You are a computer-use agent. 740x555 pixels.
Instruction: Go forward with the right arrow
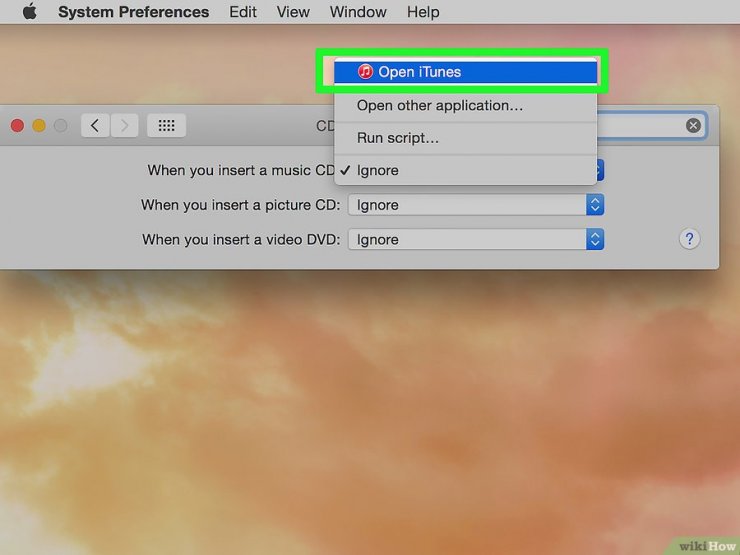tap(125, 126)
